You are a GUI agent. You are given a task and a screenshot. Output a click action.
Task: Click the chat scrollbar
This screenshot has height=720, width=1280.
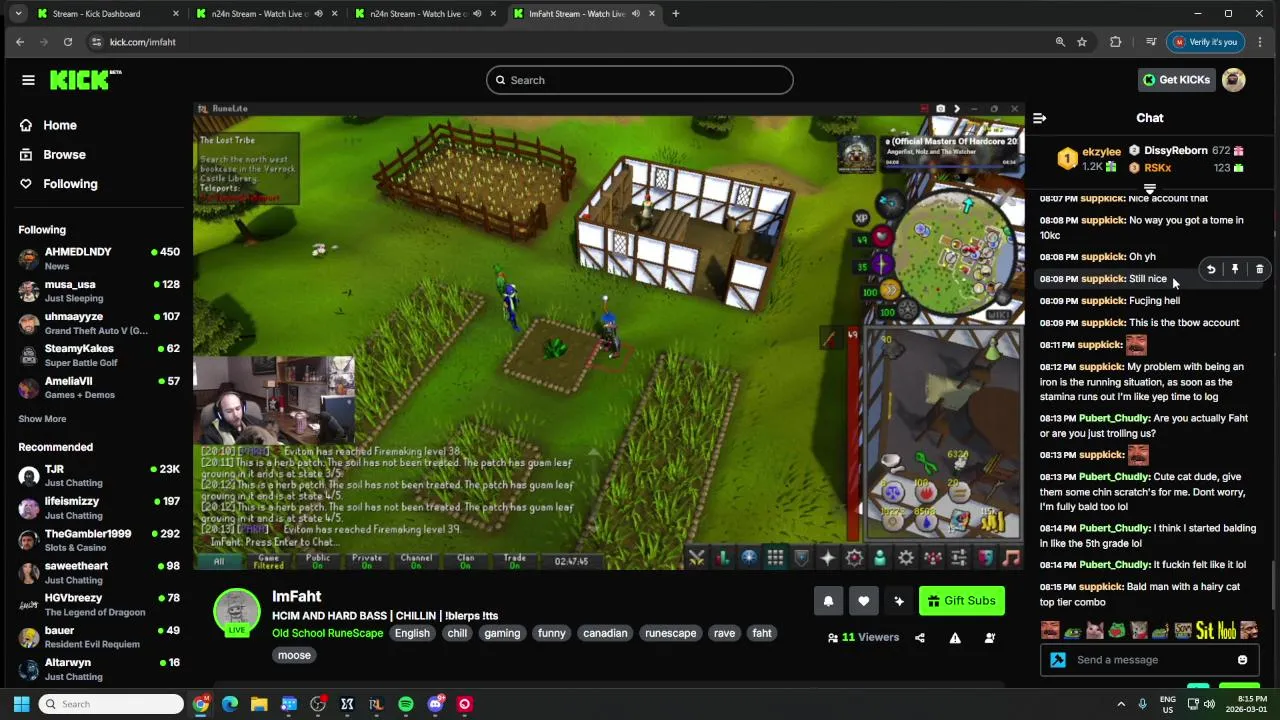click(1273, 583)
